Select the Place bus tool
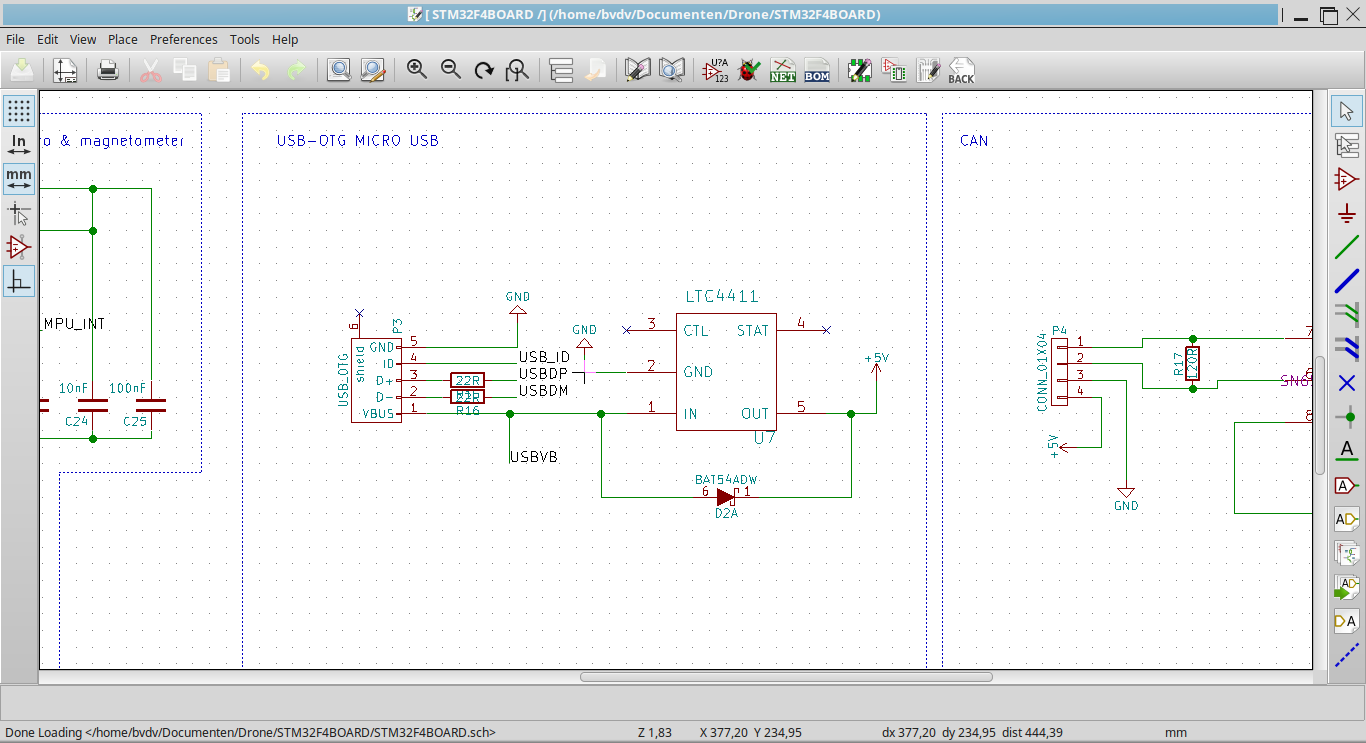This screenshot has height=743, width=1366. tap(1347, 281)
